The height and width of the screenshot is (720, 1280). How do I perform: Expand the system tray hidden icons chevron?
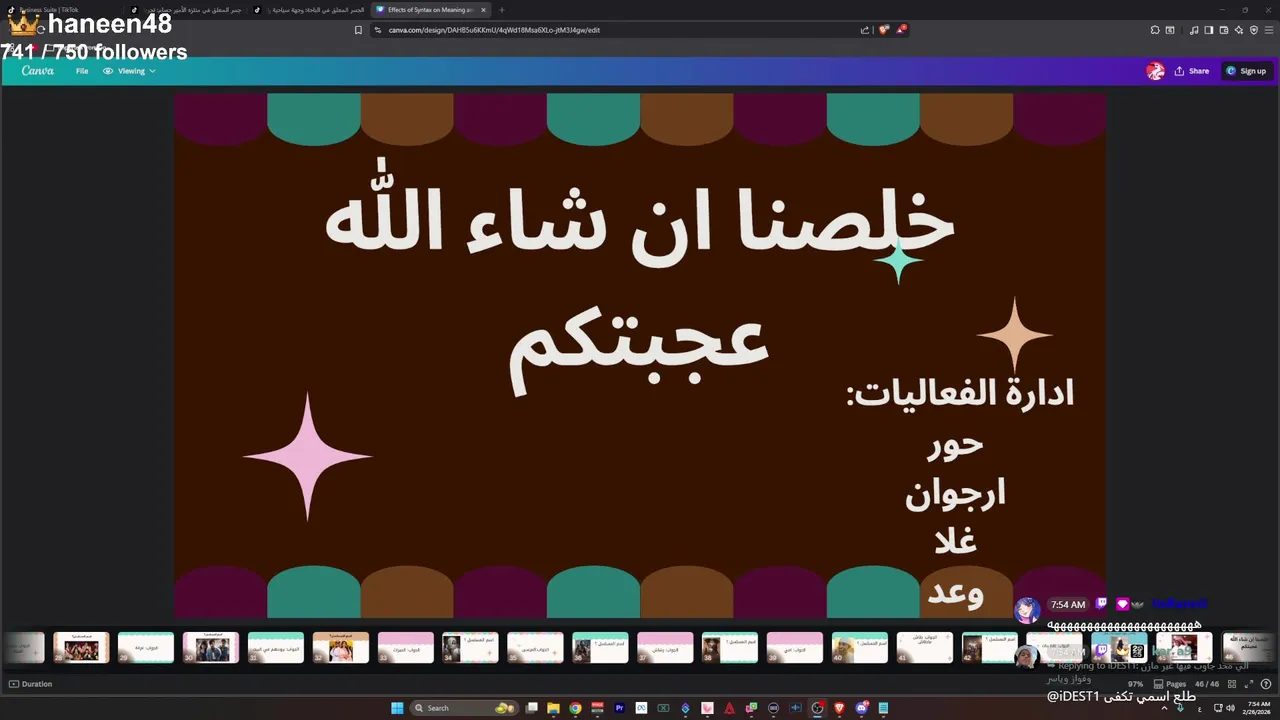[x=1164, y=708]
